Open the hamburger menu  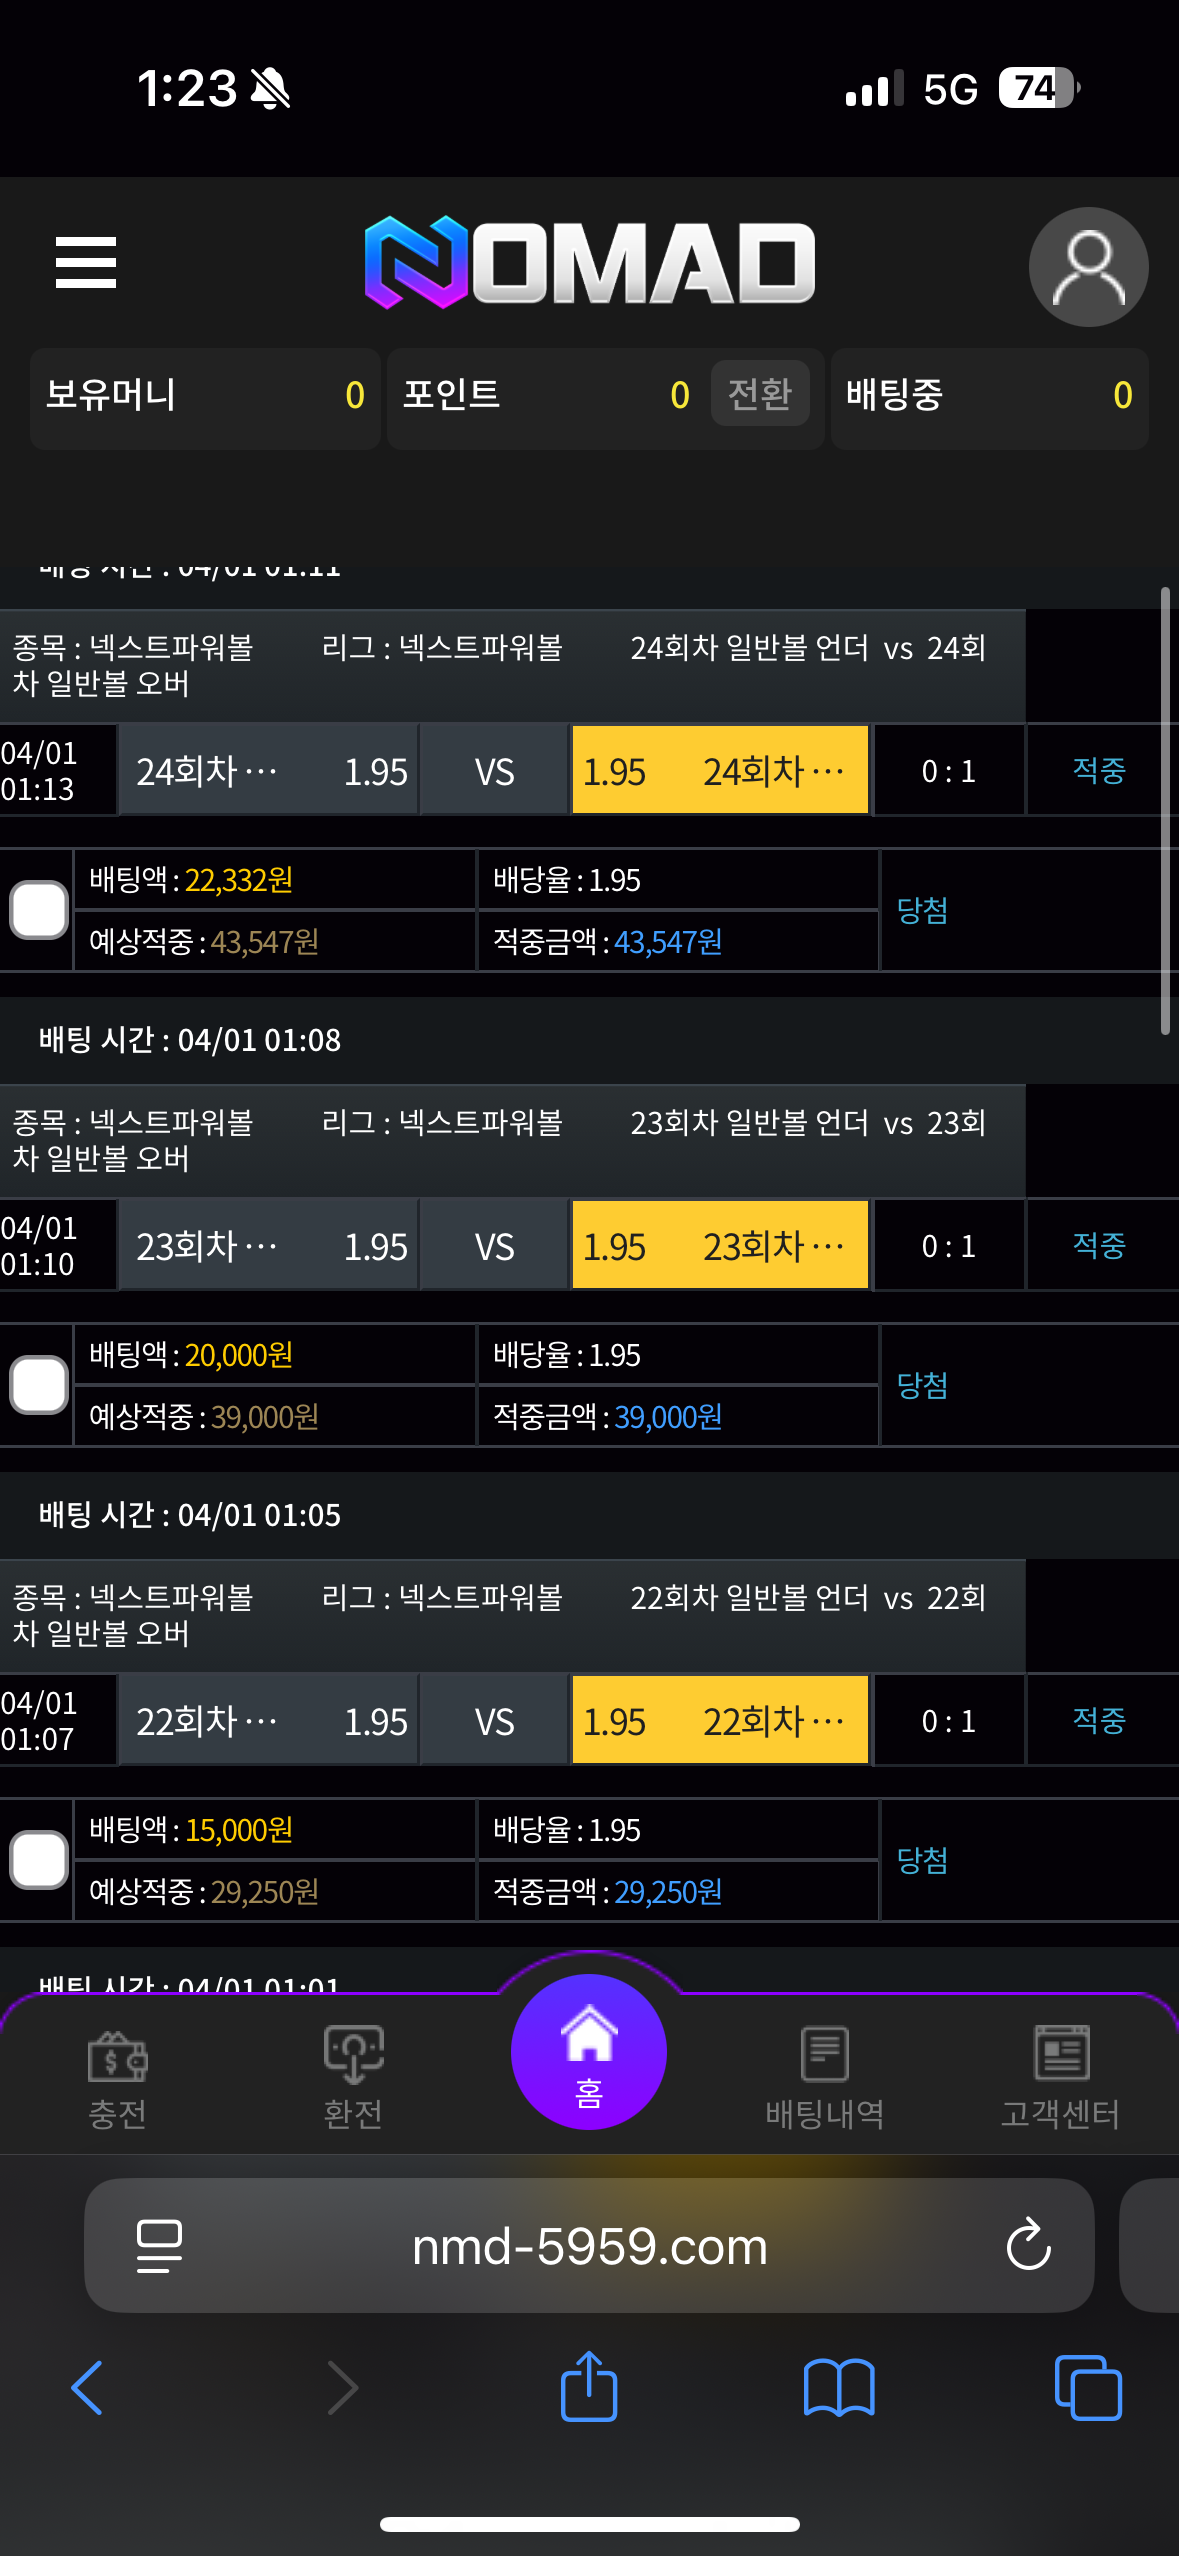coord(86,262)
